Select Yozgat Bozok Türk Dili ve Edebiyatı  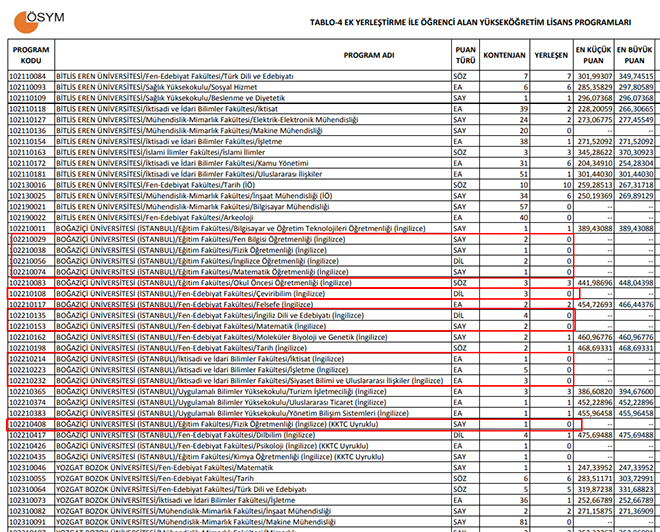click(181, 489)
